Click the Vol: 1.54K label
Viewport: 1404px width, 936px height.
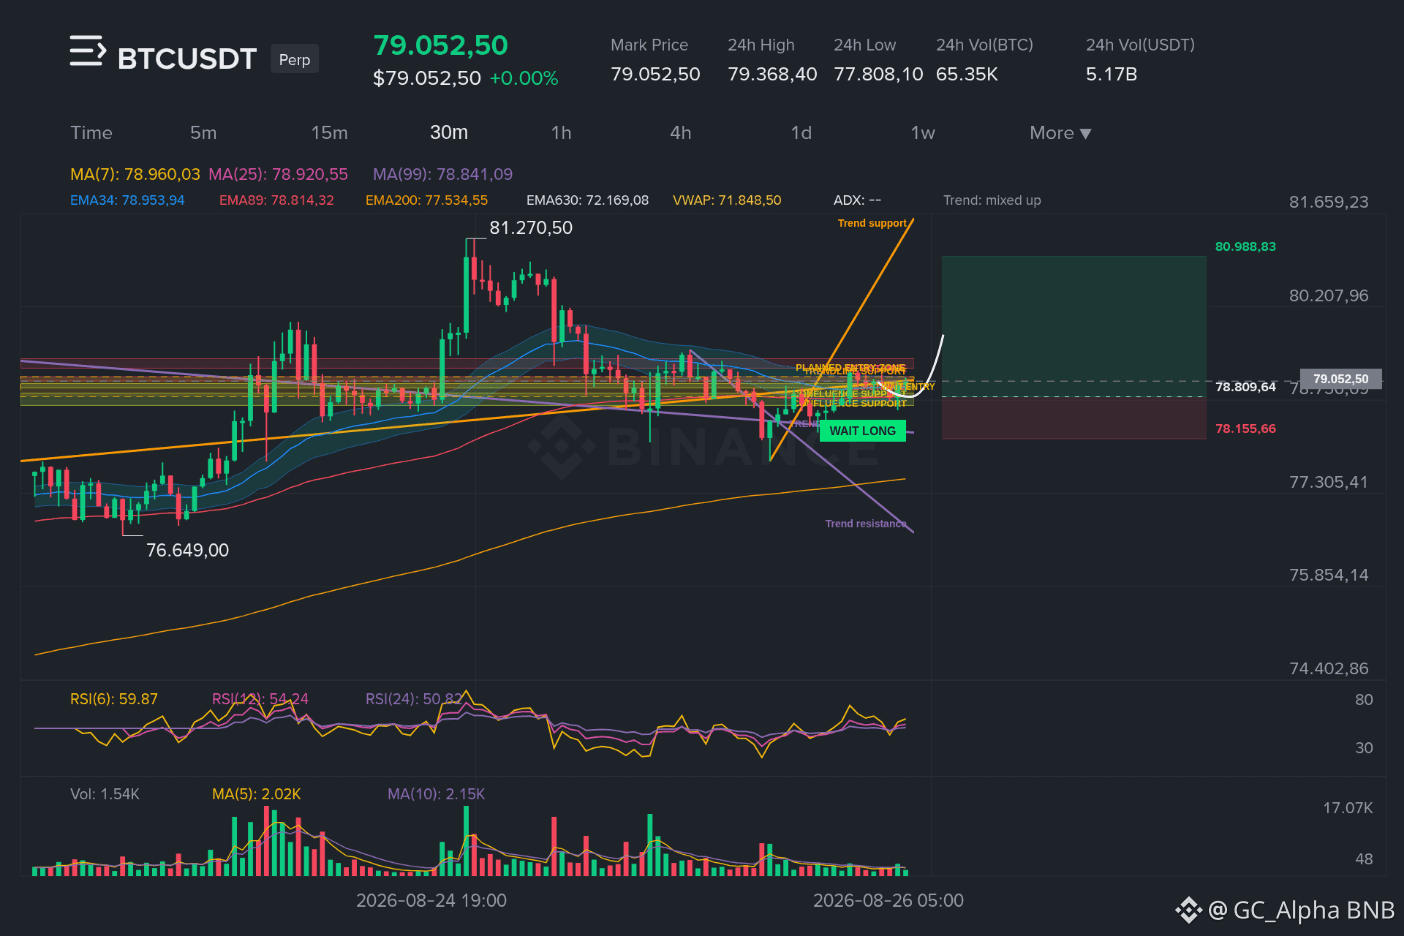coord(105,794)
